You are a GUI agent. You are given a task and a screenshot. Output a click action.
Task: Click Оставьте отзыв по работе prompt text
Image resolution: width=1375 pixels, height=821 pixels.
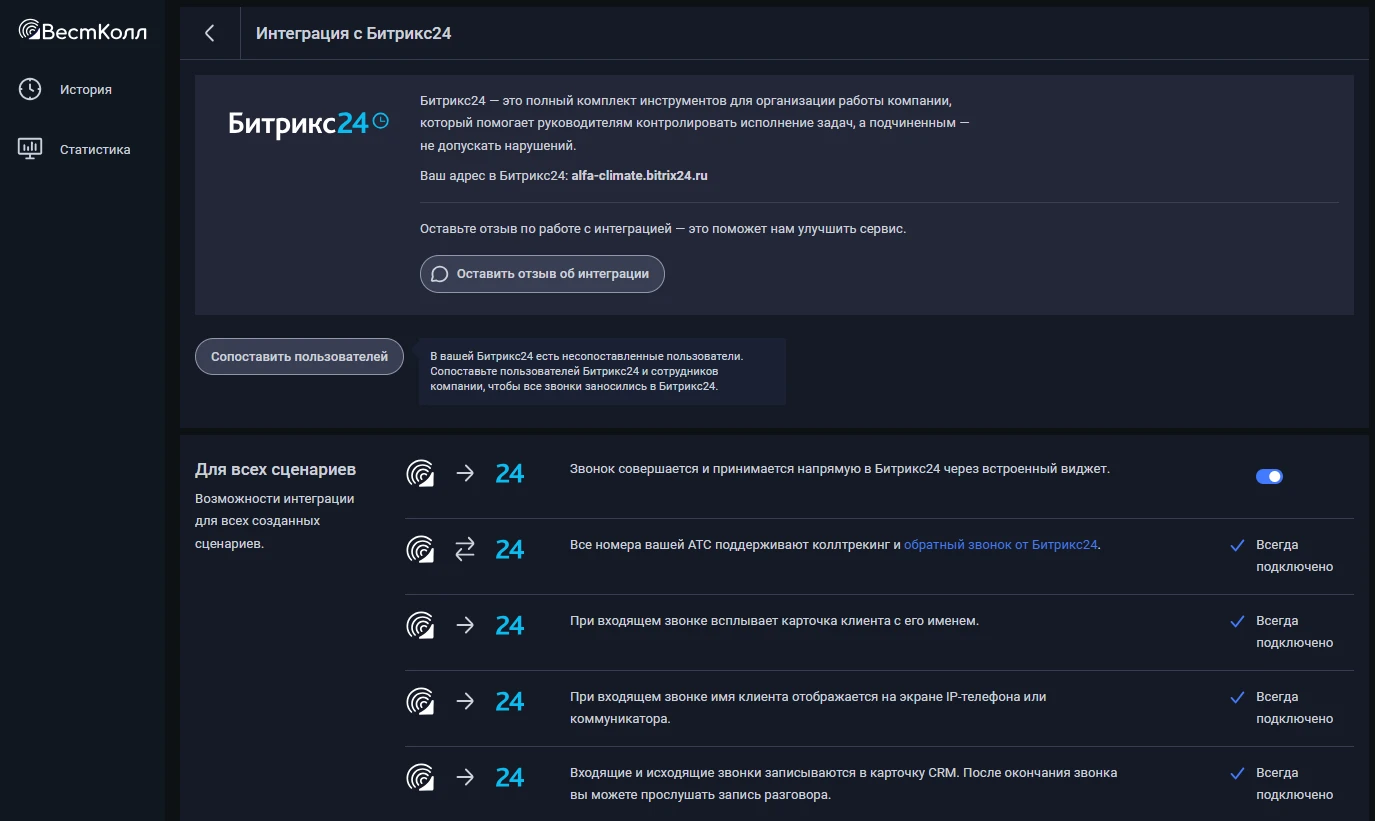[663, 229]
